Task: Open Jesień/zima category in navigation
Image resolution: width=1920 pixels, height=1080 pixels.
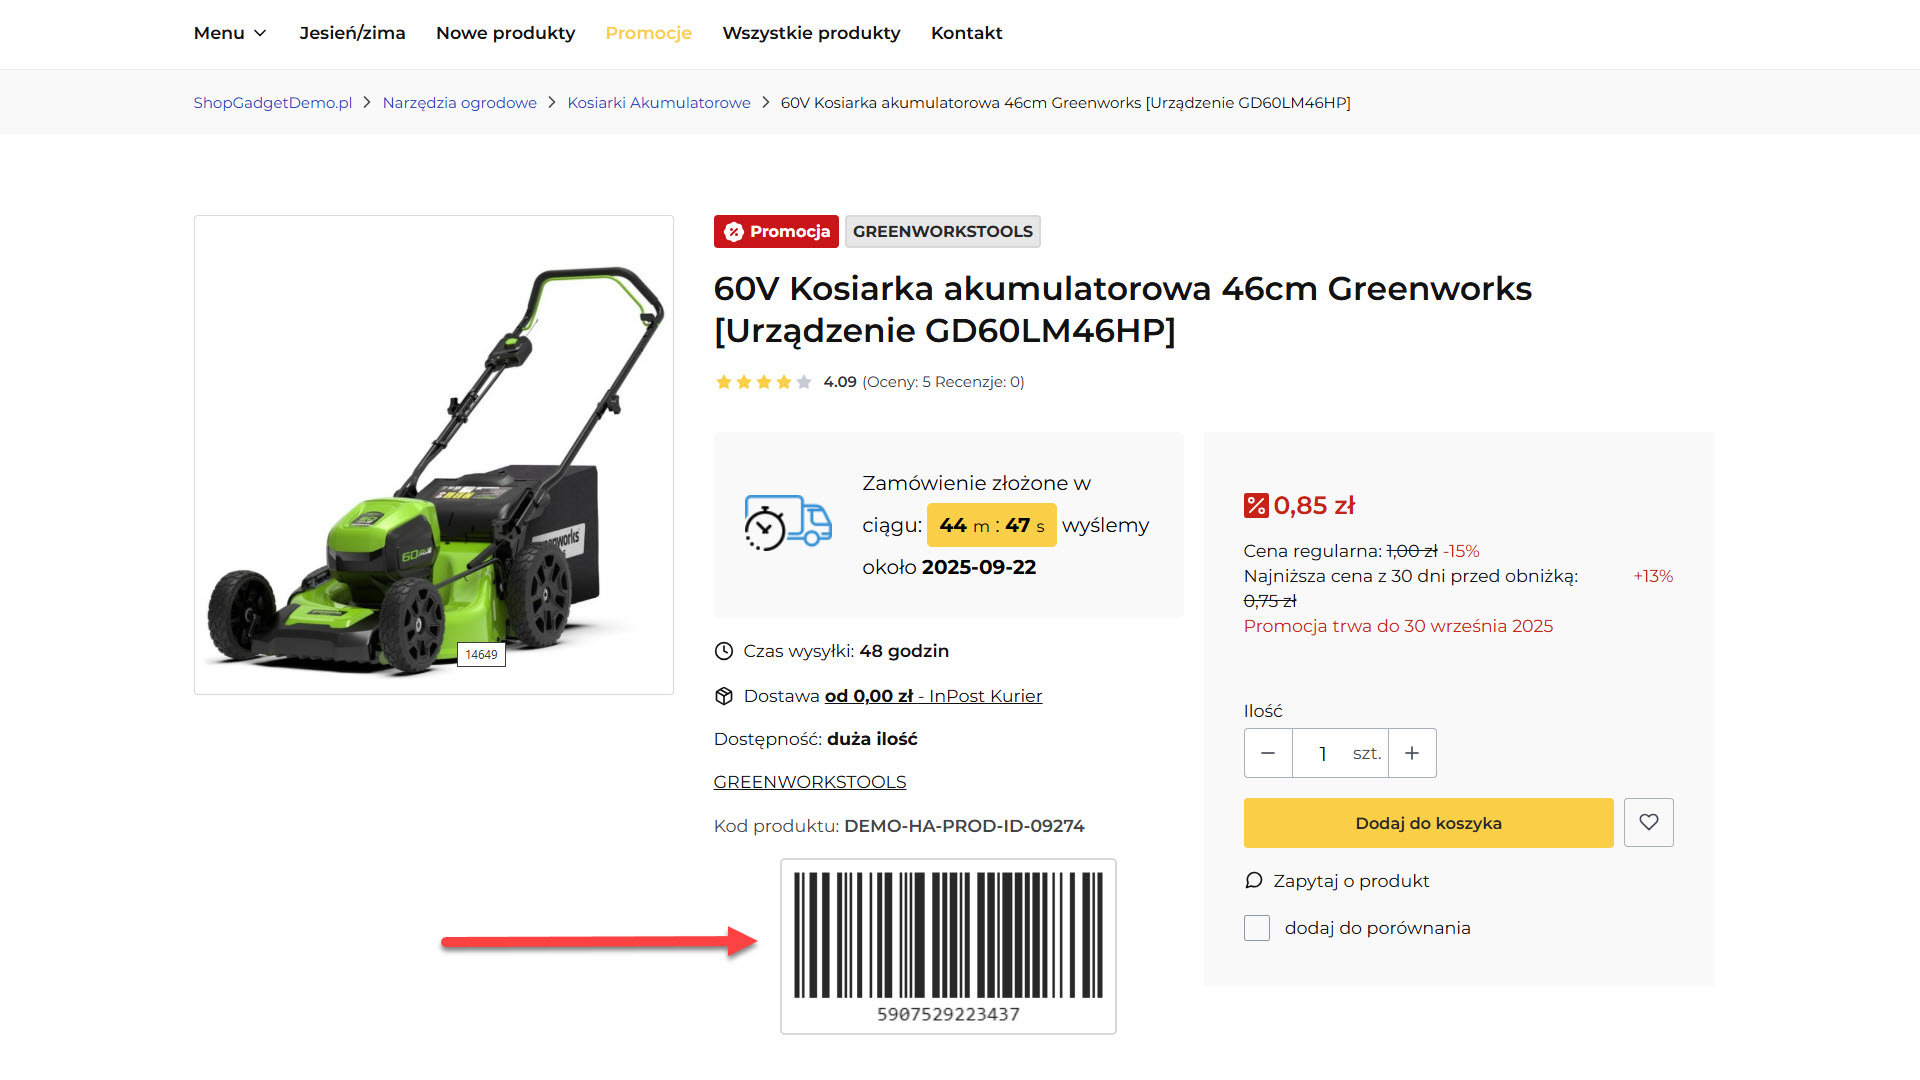Action: (x=352, y=33)
